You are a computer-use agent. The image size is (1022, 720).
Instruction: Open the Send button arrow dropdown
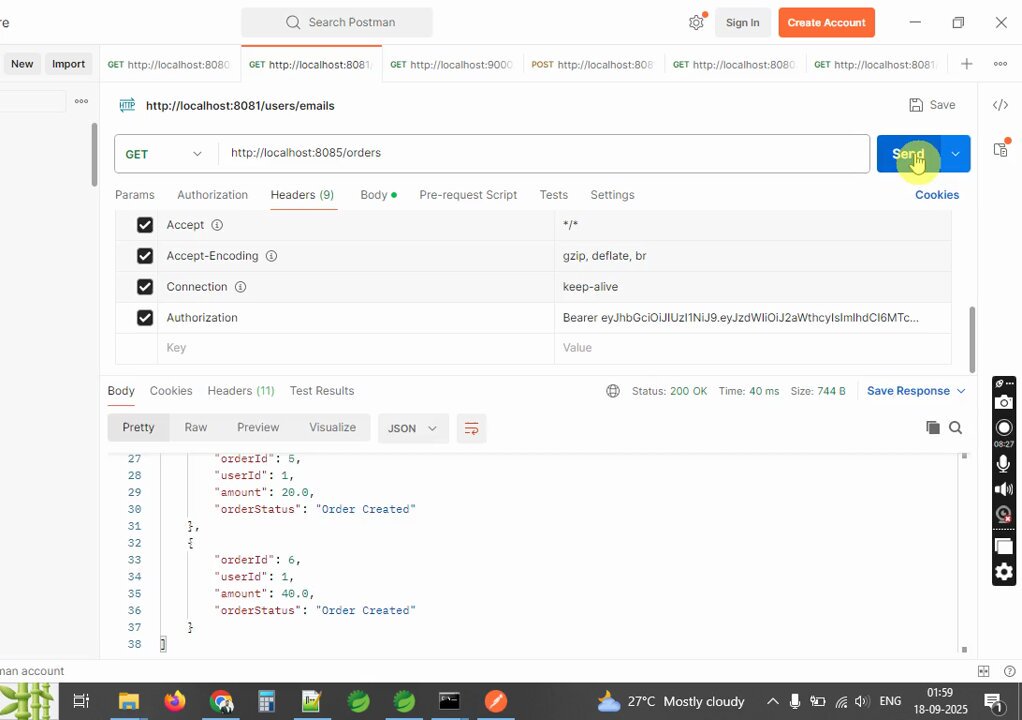point(956,154)
